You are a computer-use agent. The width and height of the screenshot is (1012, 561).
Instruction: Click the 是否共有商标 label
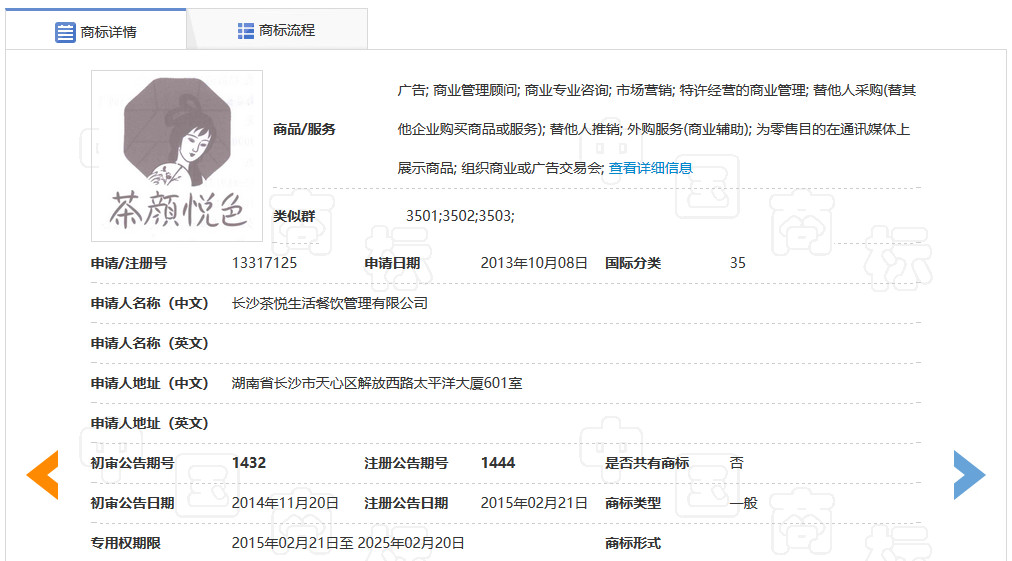click(647, 463)
